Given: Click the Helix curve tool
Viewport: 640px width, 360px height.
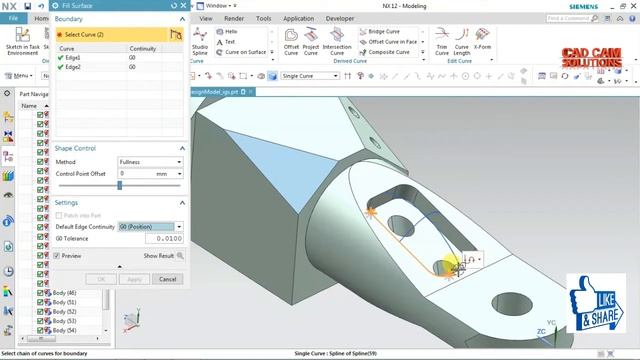Looking at the screenshot, I should [227, 31].
